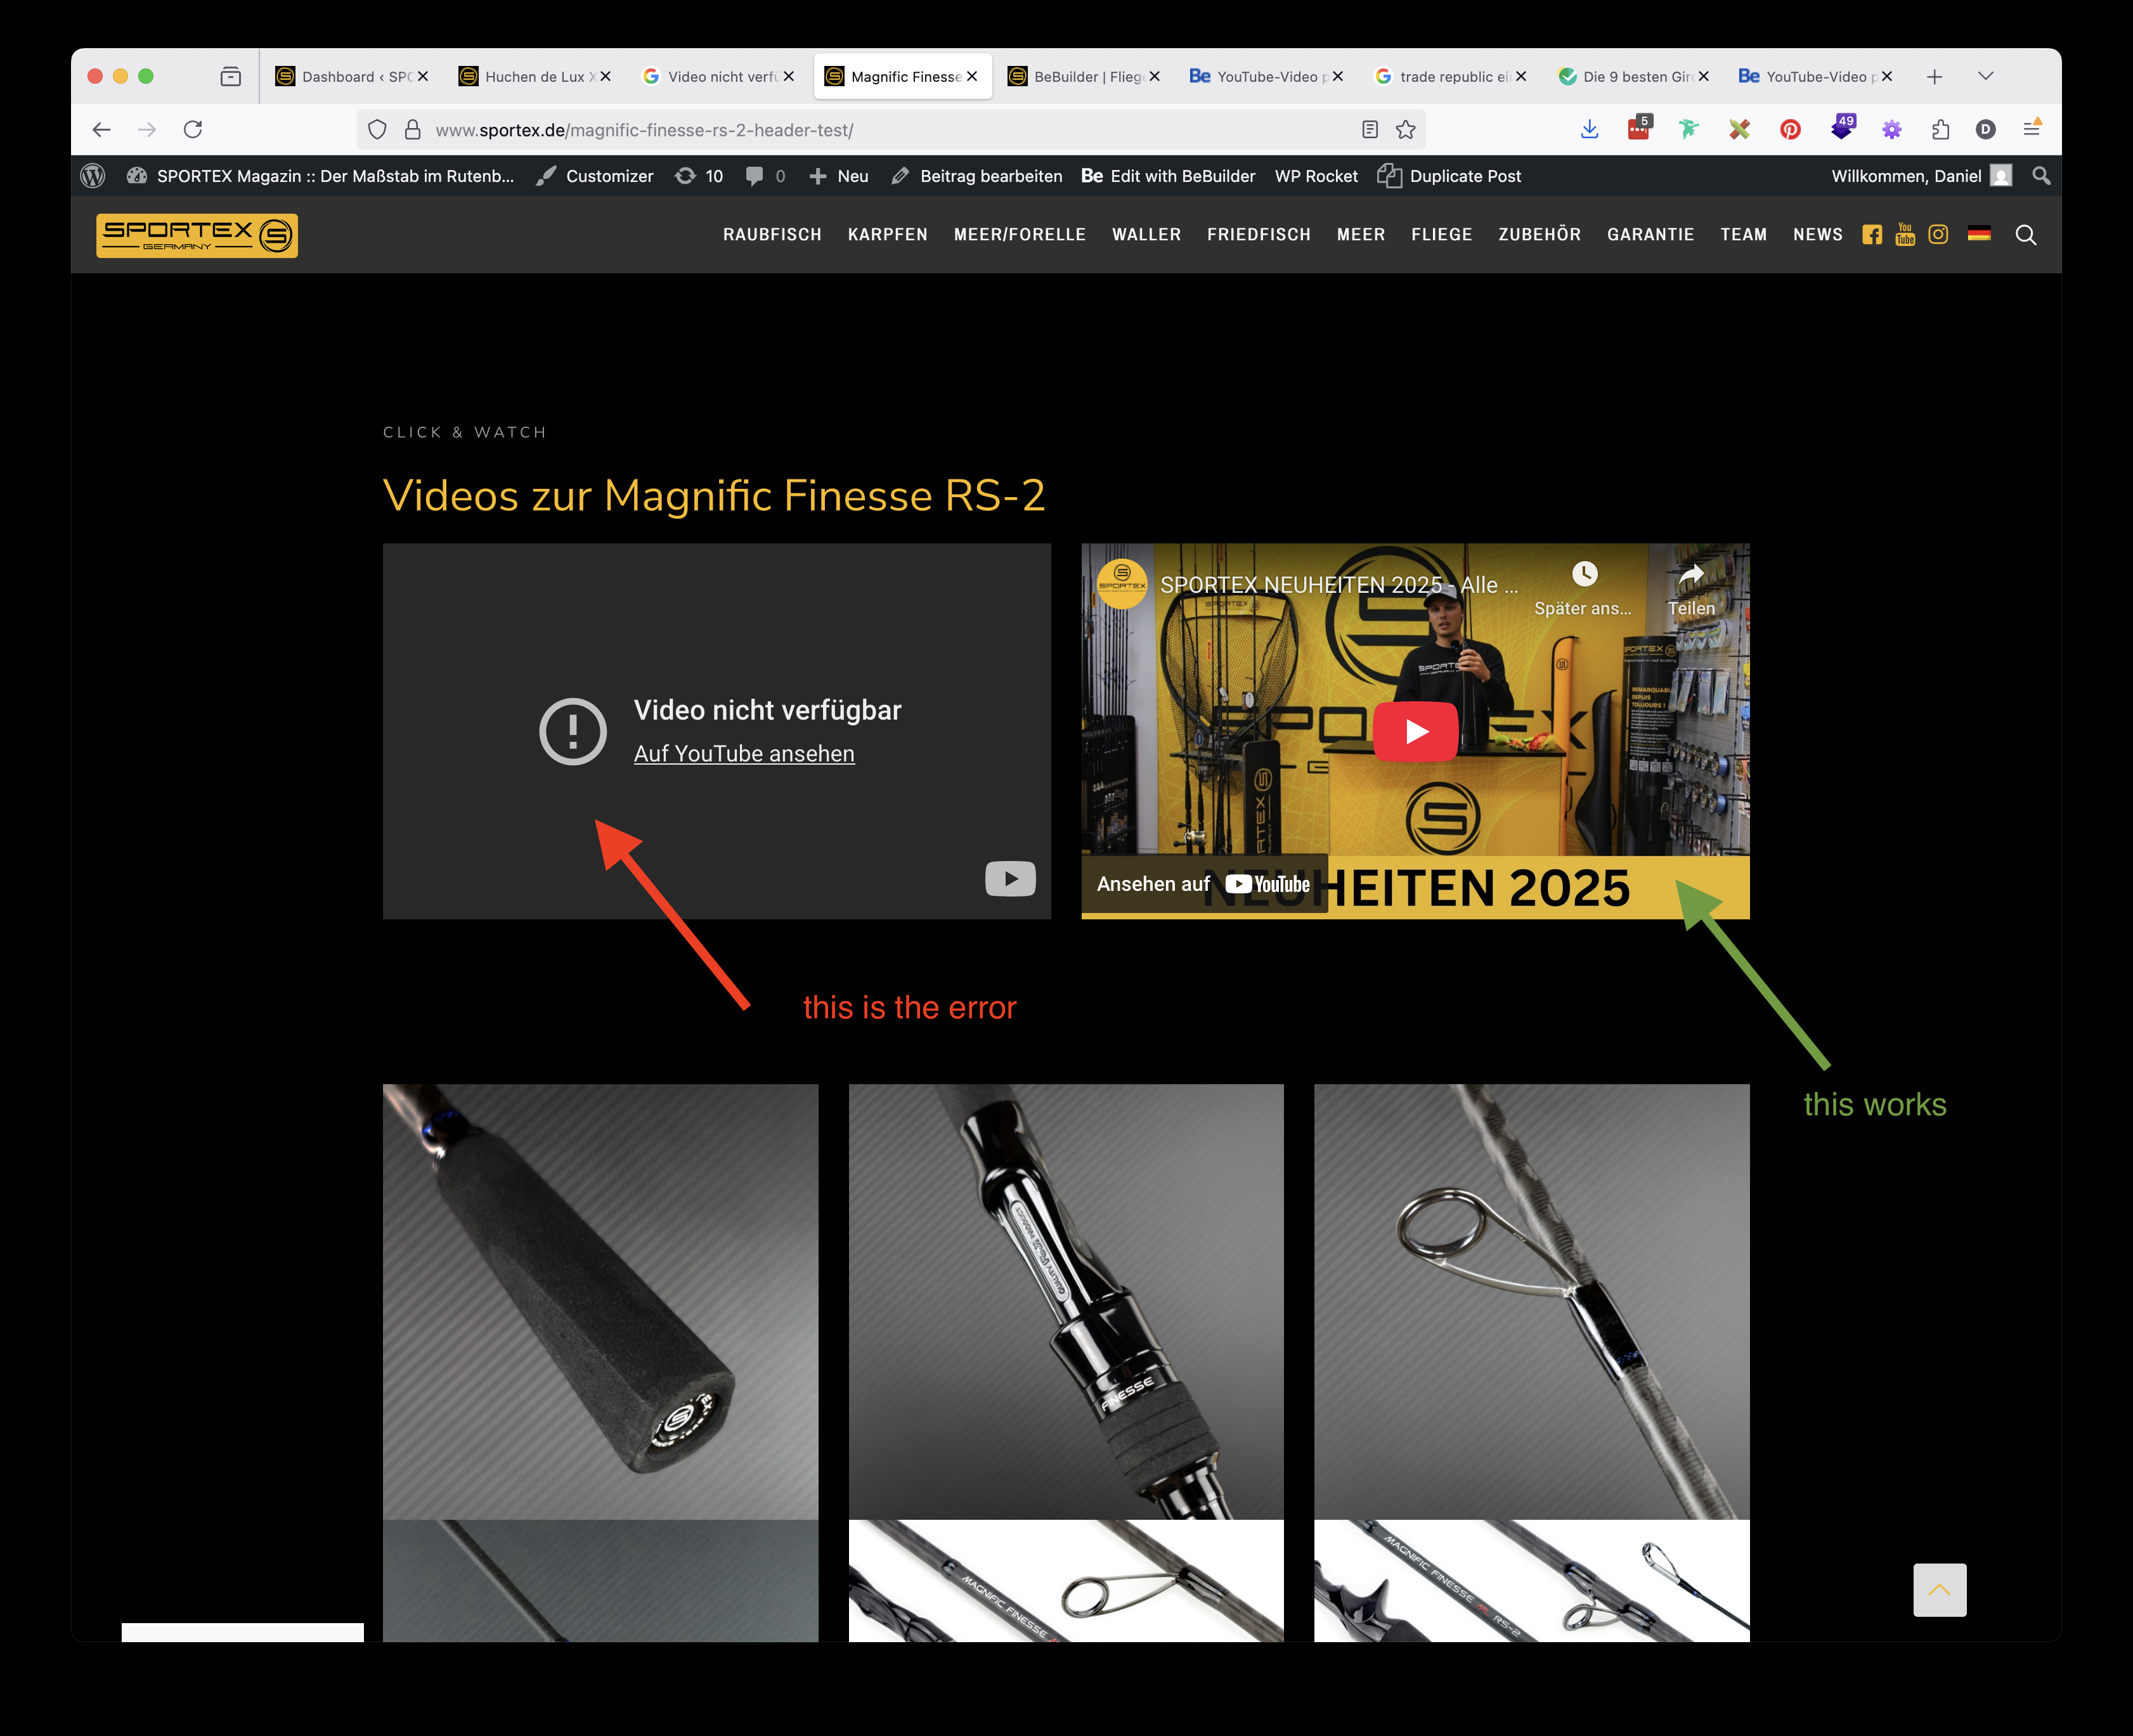Click Auf YouTube ansehen link

click(744, 754)
